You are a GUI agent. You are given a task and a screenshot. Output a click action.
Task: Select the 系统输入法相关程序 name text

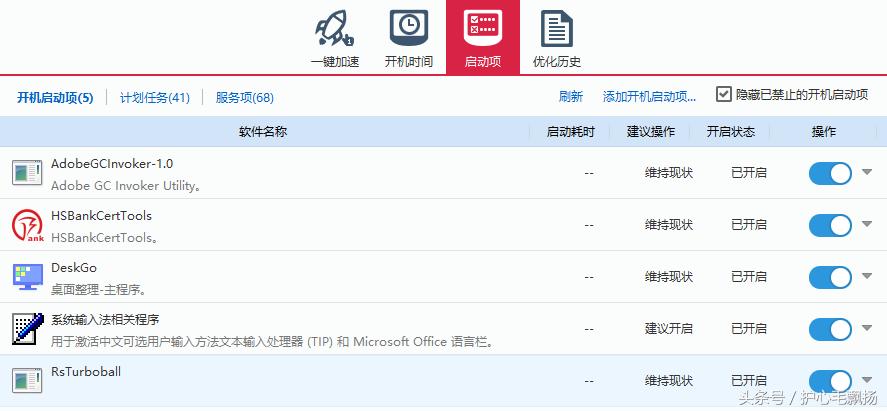[105, 319]
